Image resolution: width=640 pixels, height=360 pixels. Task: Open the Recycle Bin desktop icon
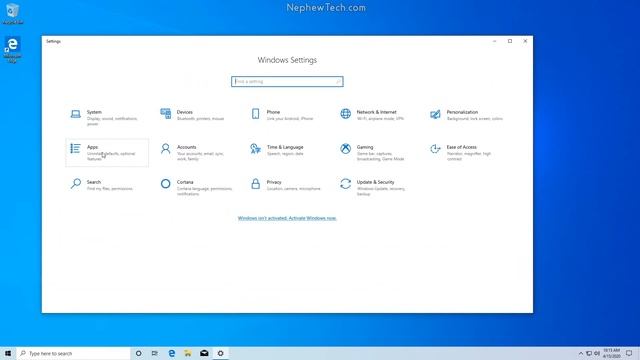click(x=12, y=13)
